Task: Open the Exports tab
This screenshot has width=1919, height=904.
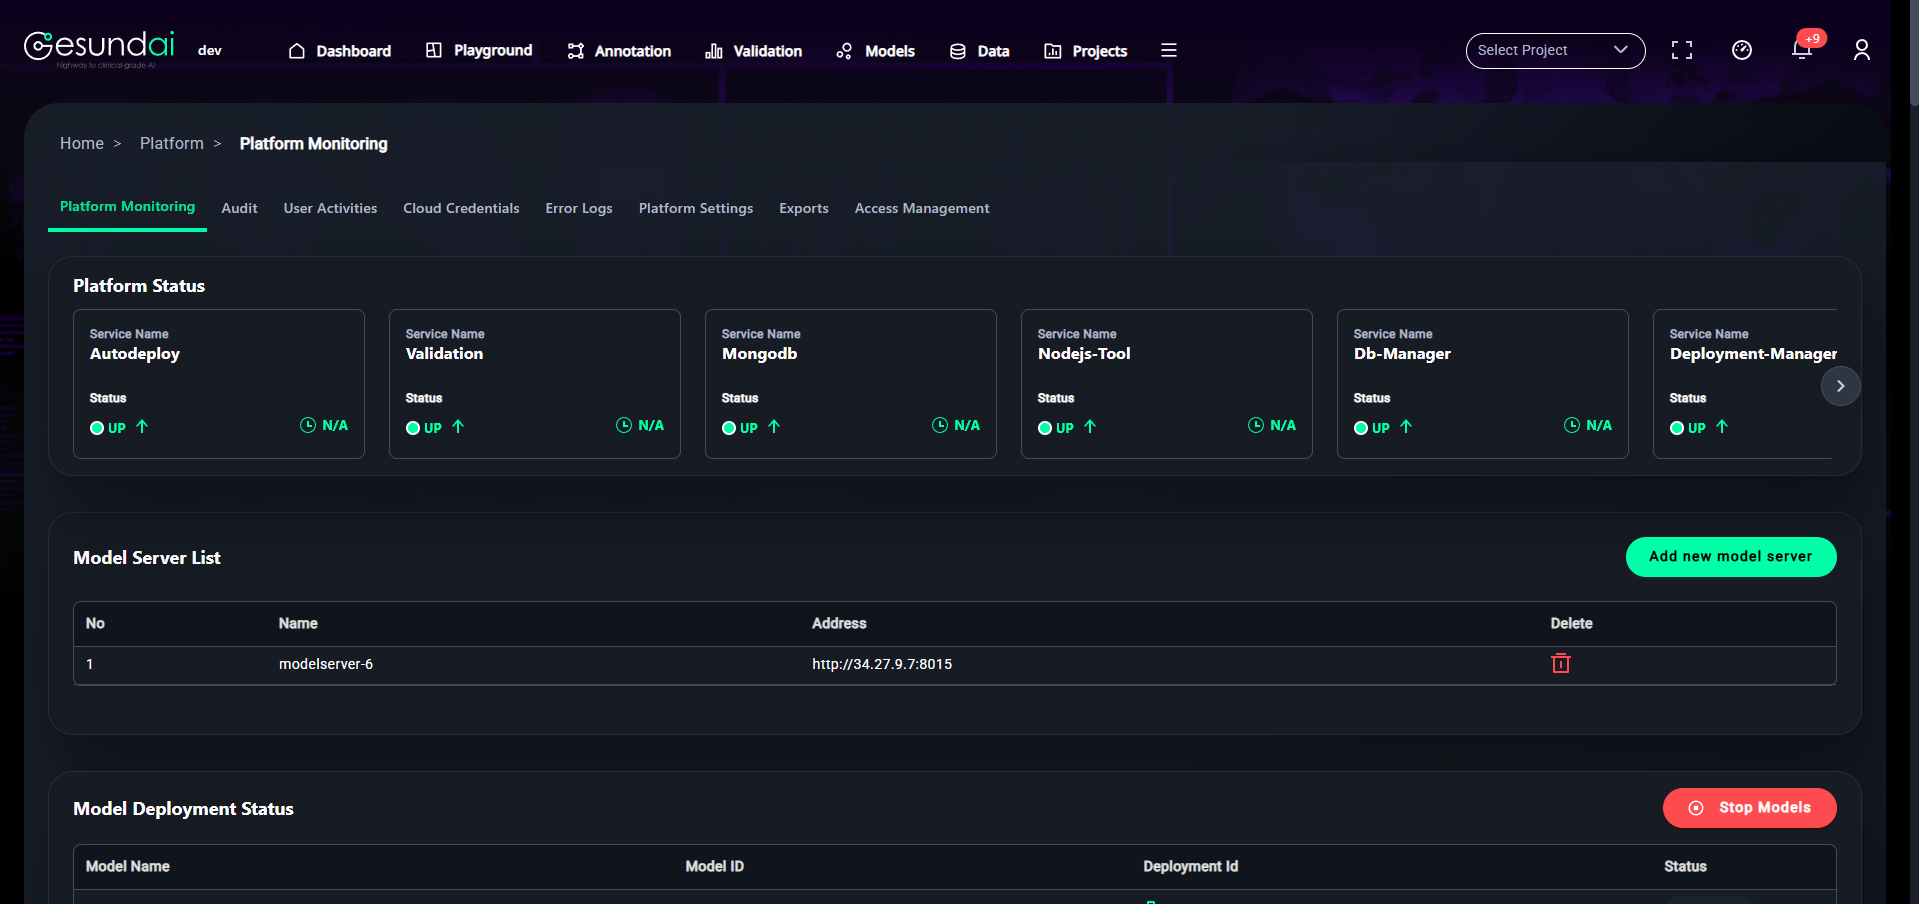Action: click(x=804, y=208)
